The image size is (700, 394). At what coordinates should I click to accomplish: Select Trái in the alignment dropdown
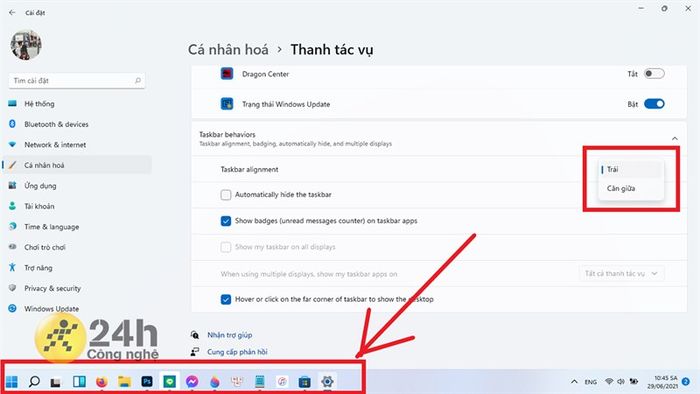(x=630, y=170)
